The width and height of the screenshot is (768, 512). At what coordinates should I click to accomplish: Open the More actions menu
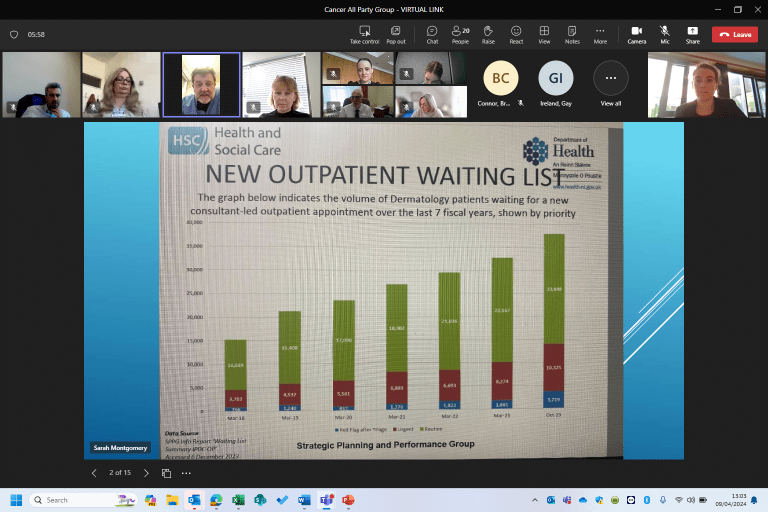pyautogui.click(x=600, y=35)
